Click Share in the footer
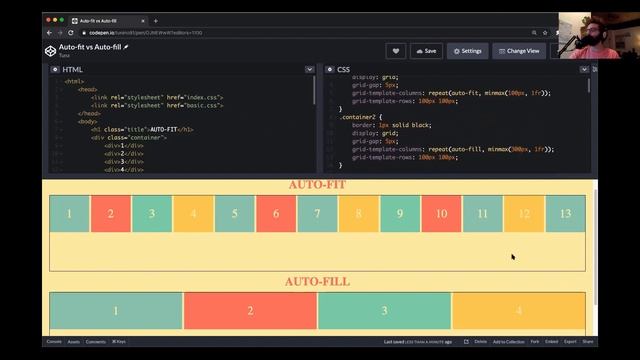The width and height of the screenshot is (640, 360). click(588, 342)
